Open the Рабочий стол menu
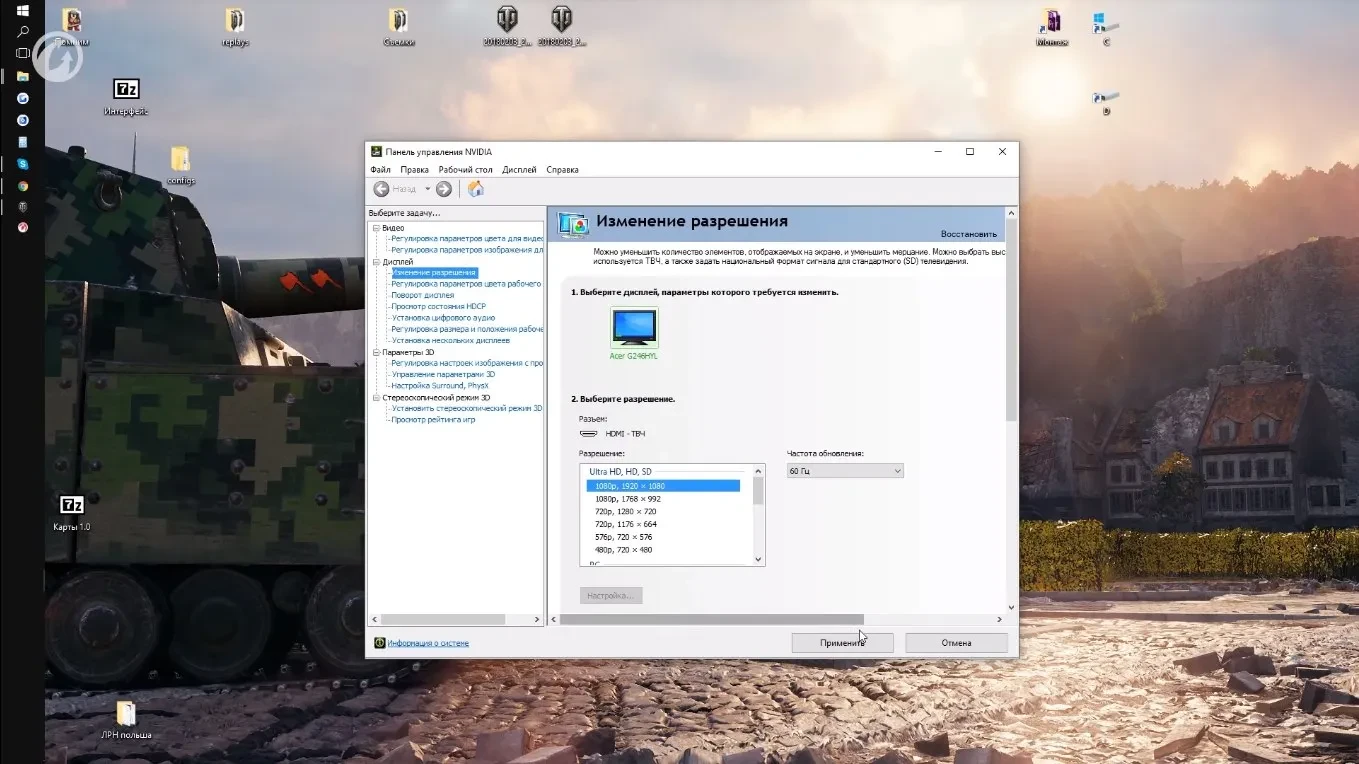Viewport: 1359px width, 764px height. tap(465, 170)
